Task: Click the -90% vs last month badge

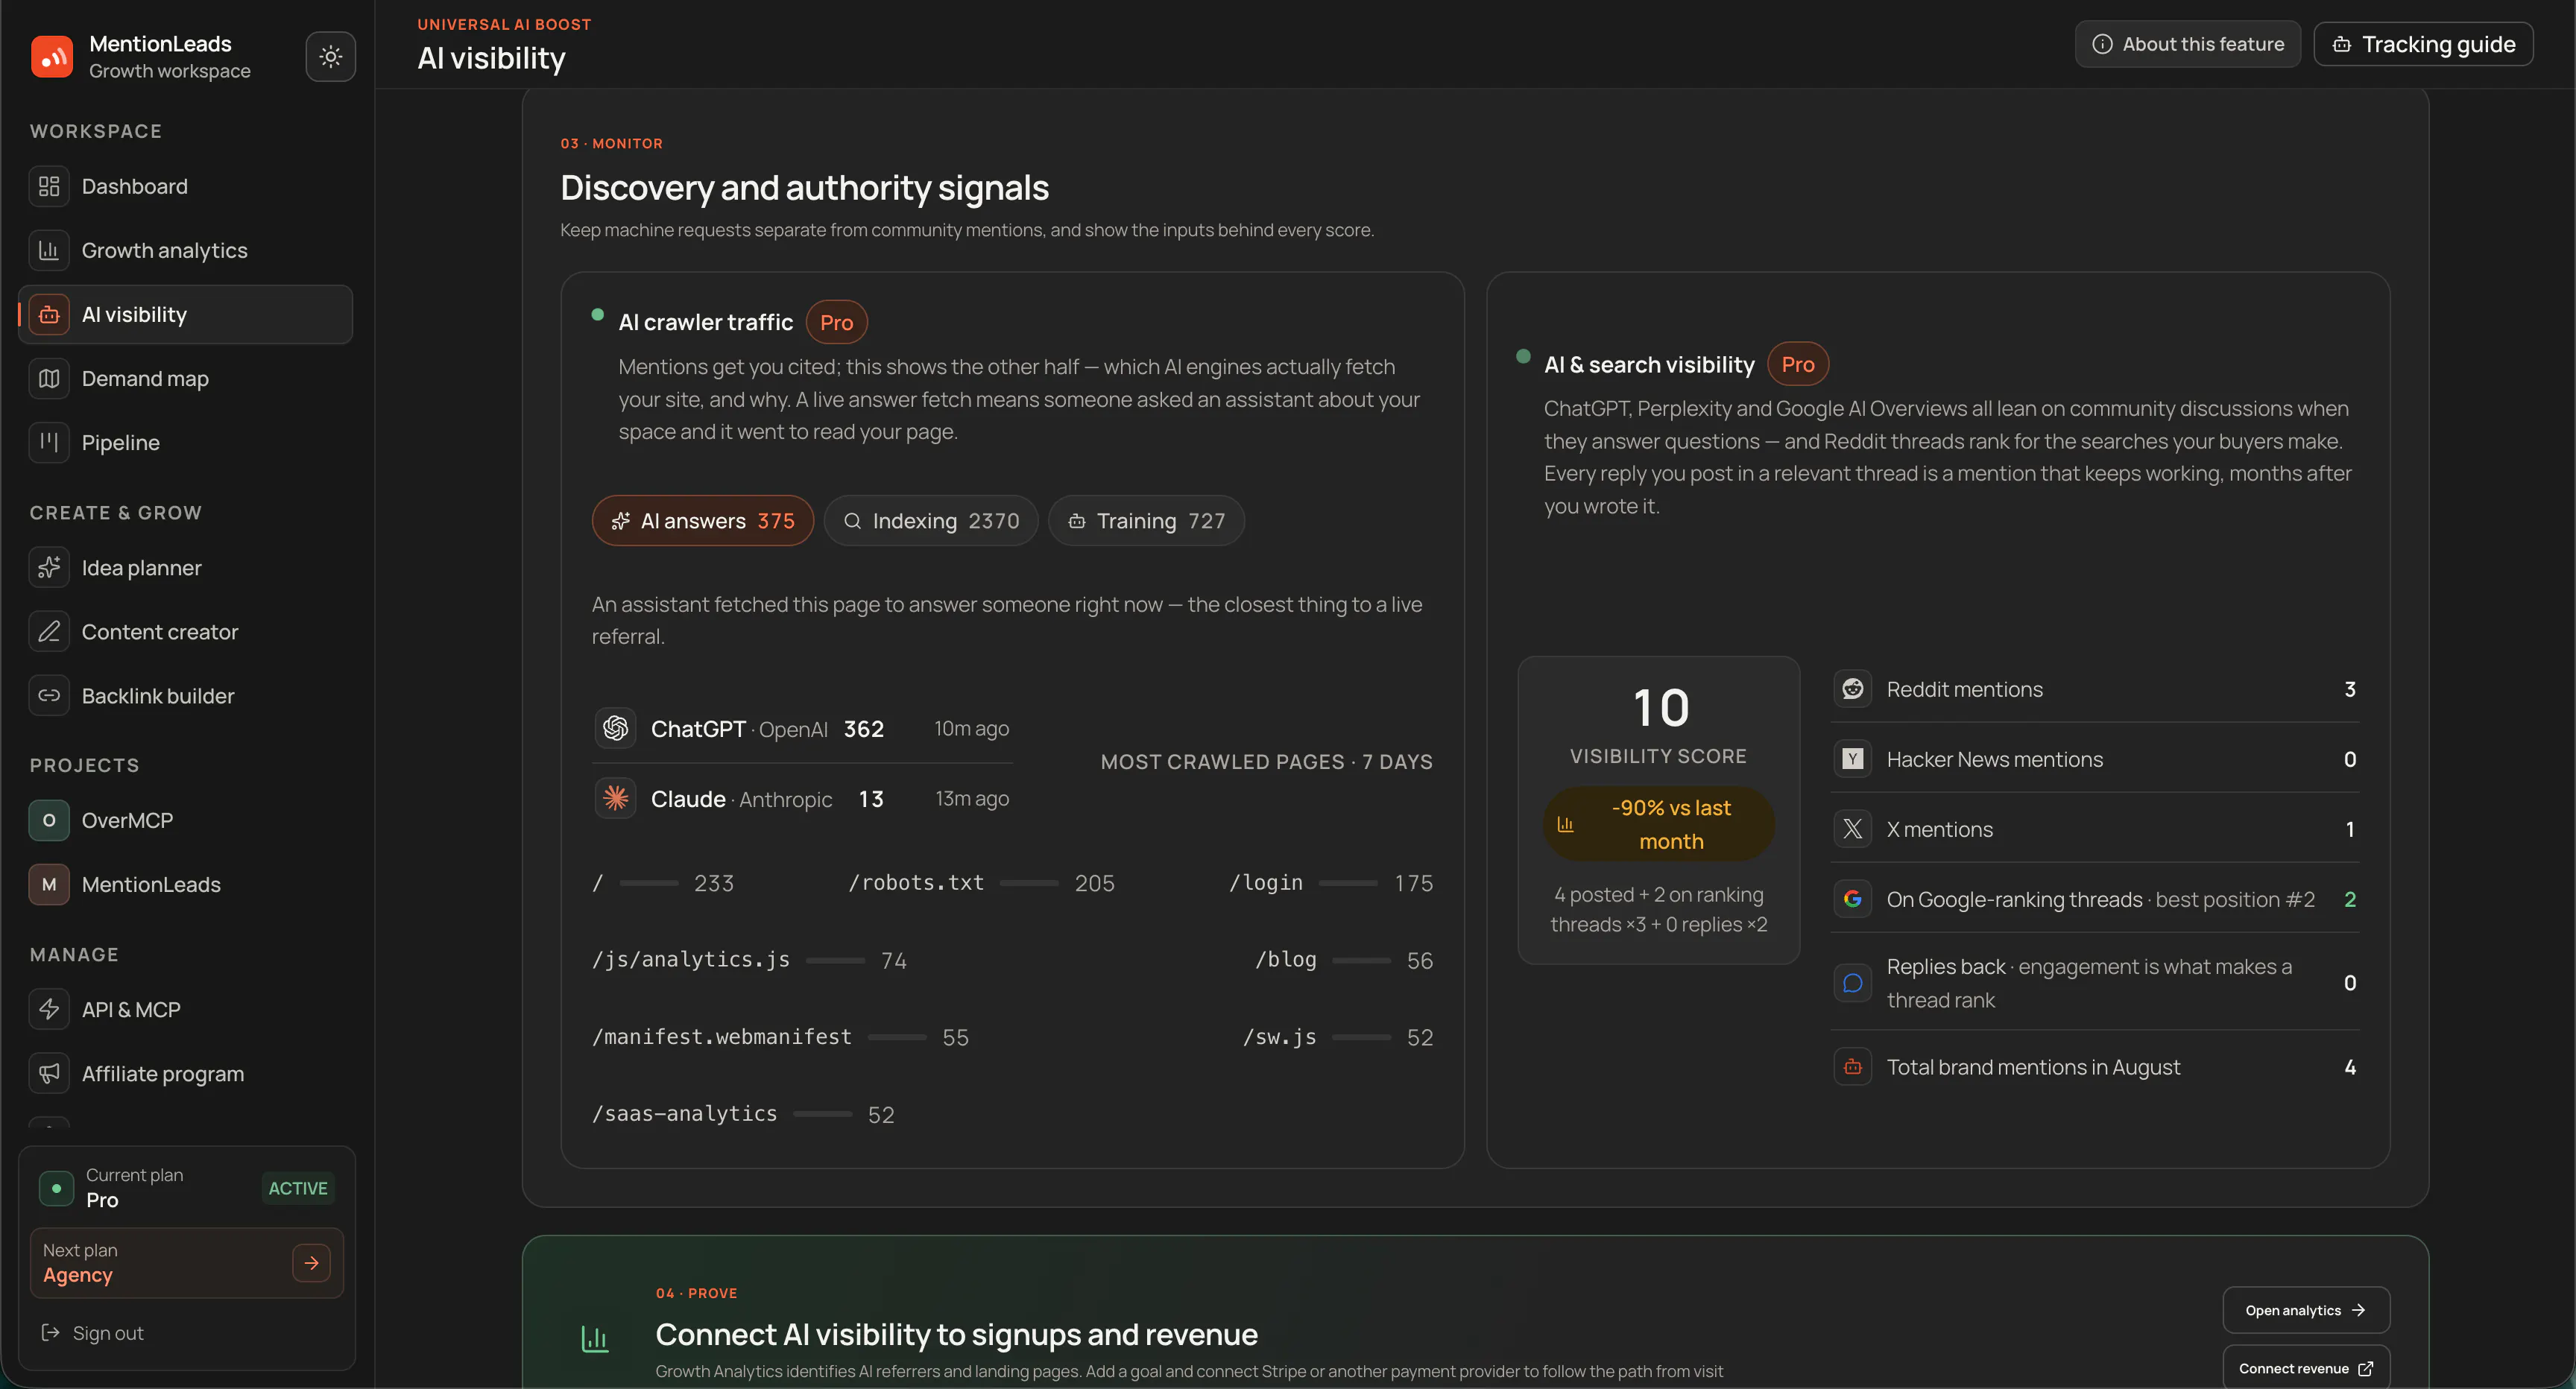Action: pyautogui.click(x=1658, y=824)
